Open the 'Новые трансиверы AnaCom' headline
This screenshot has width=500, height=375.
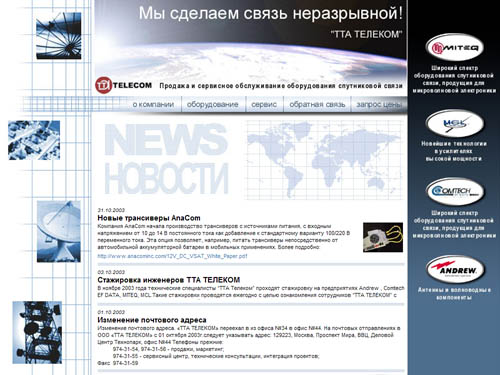click(x=149, y=218)
